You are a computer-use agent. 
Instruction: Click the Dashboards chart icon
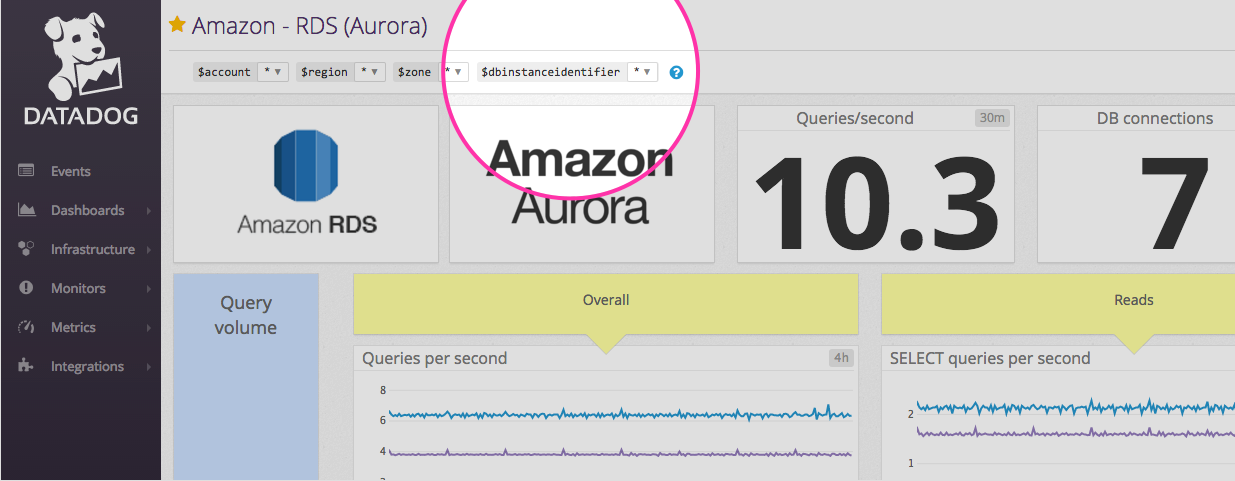pos(28,210)
